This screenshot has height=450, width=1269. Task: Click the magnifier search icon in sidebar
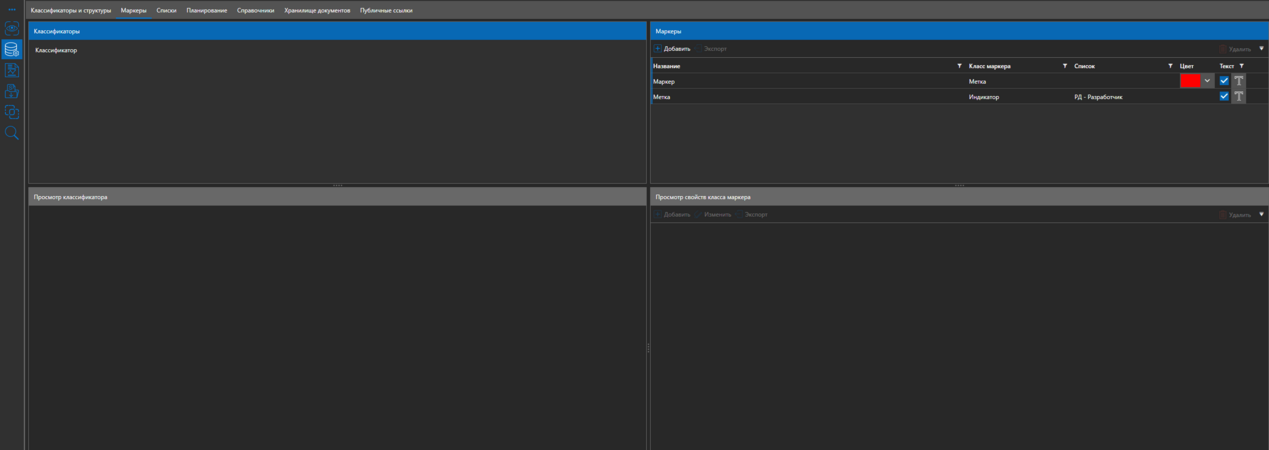pyautogui.click(x=12, y=133)
